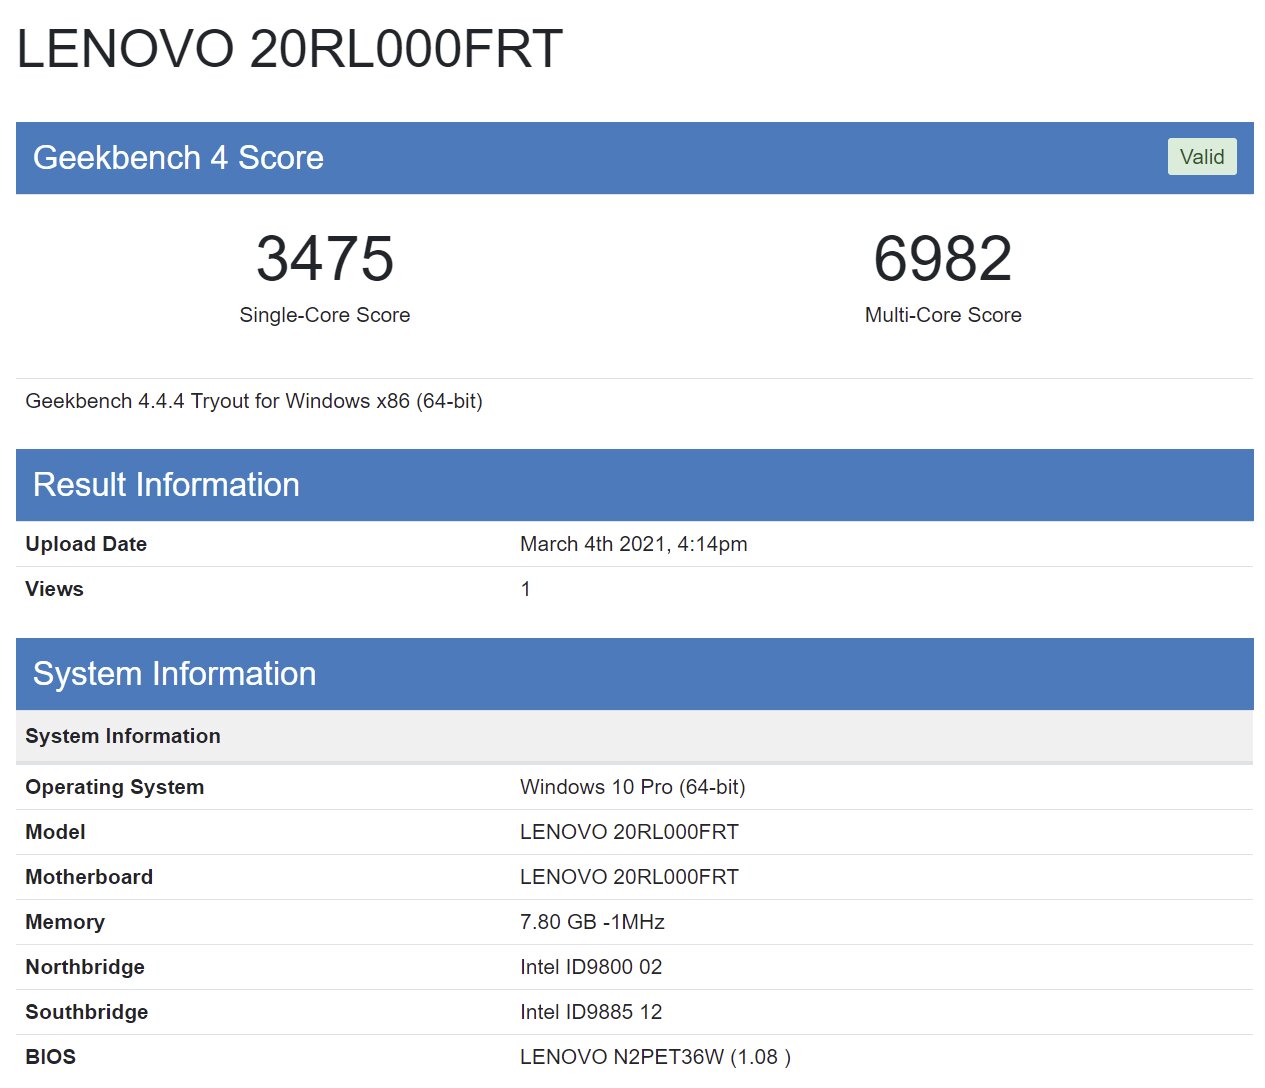The image size is (1265, 1088).
Task: Click the blue System Information section header
Action: 635,674
